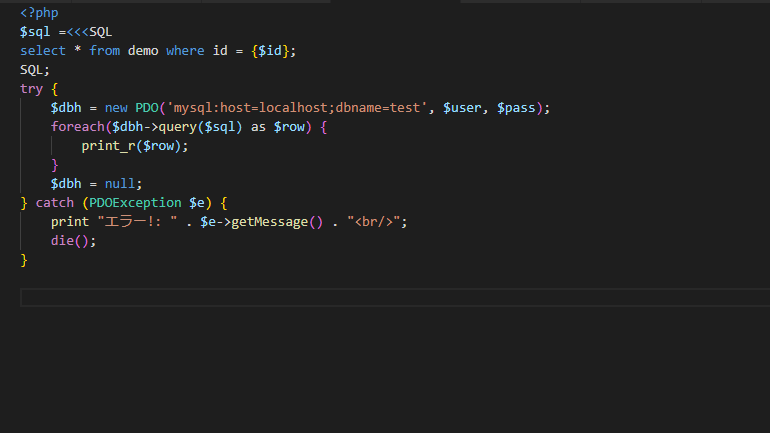
Task: Click the 'エラー!:' string literal
Action: point(137,222)
